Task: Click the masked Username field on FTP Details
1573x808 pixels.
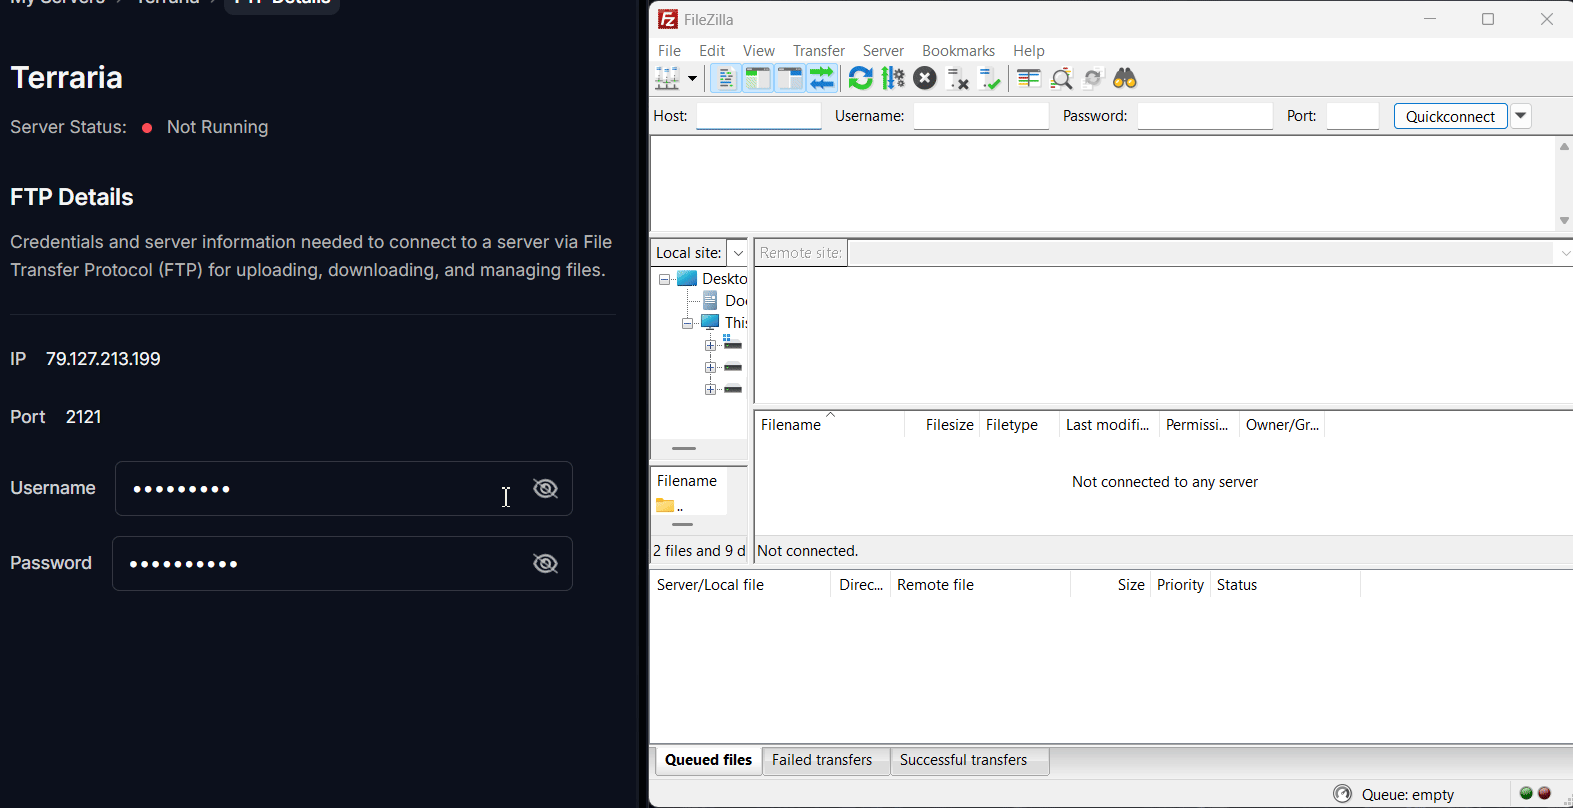Action: [343, 488]
